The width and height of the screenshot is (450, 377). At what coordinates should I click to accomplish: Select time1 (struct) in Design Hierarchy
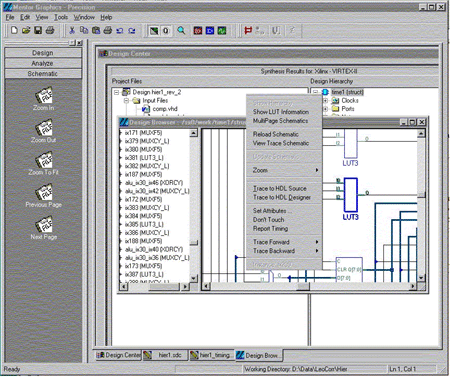(347, 92)
